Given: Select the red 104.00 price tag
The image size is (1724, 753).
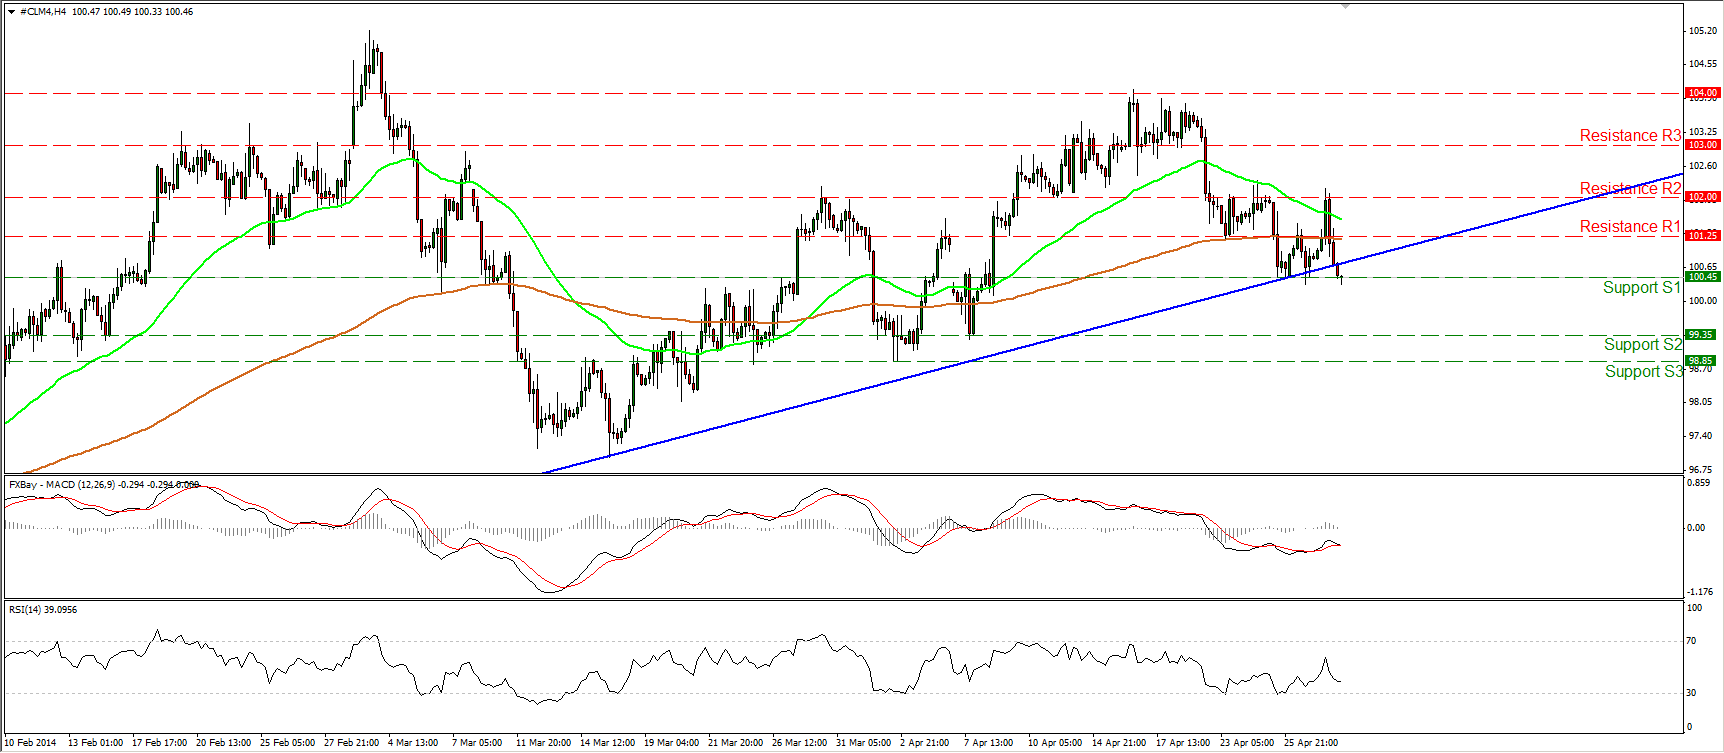Looking at the screenshot, I should pyautogui.click(x=1702, y=93).
